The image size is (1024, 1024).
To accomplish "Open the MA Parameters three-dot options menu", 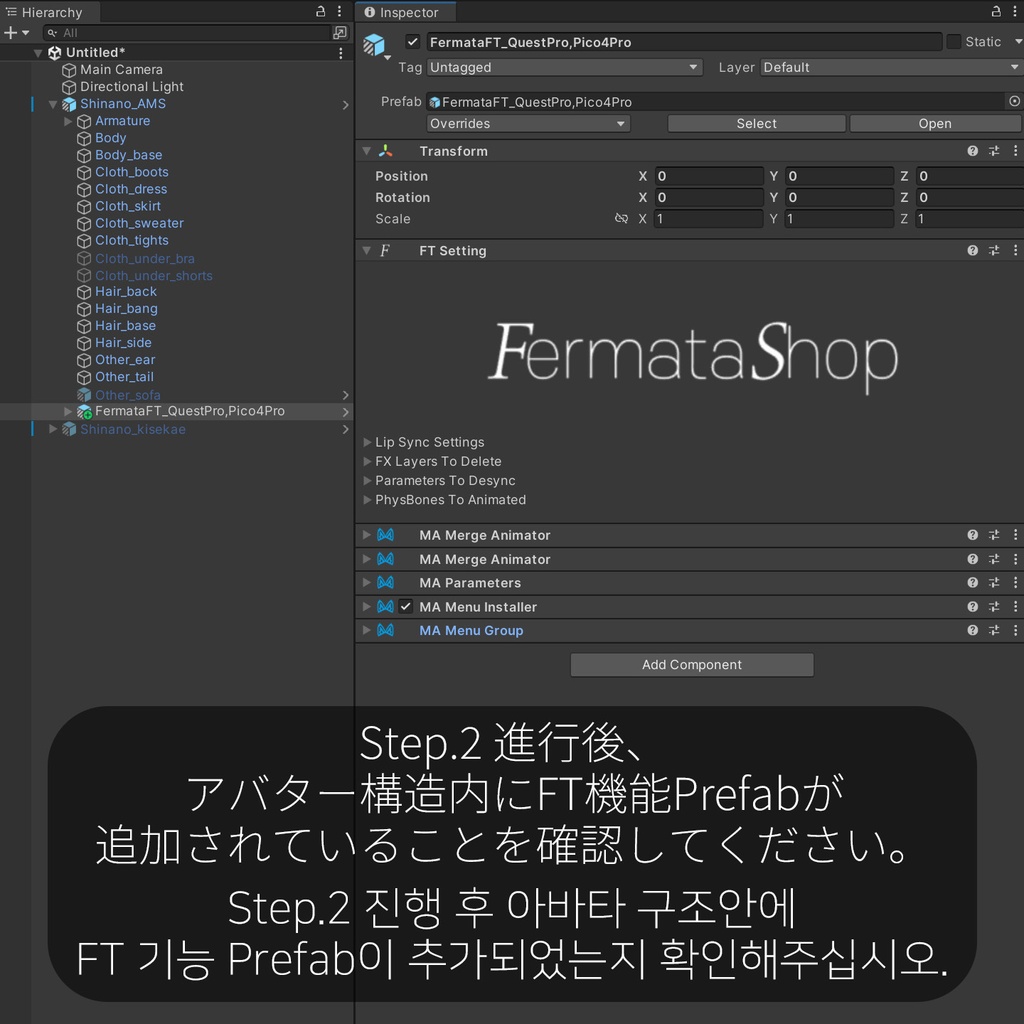I will tap(1017, 582).
